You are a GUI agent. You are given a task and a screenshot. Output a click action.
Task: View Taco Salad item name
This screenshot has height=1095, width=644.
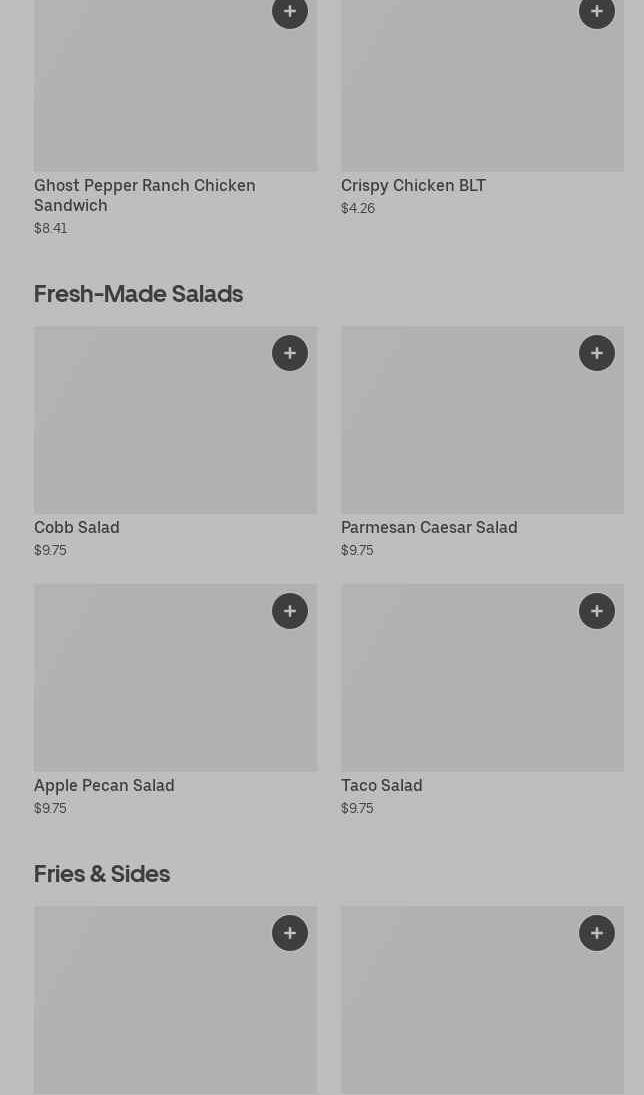(x=381, y=785)
